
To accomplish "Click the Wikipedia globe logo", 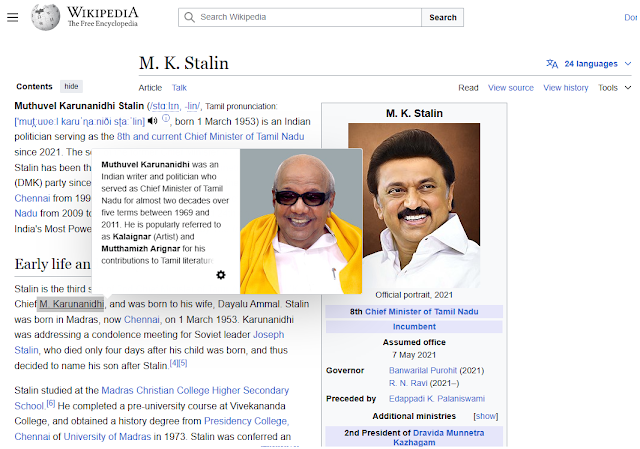I will (x=46, y=17).
